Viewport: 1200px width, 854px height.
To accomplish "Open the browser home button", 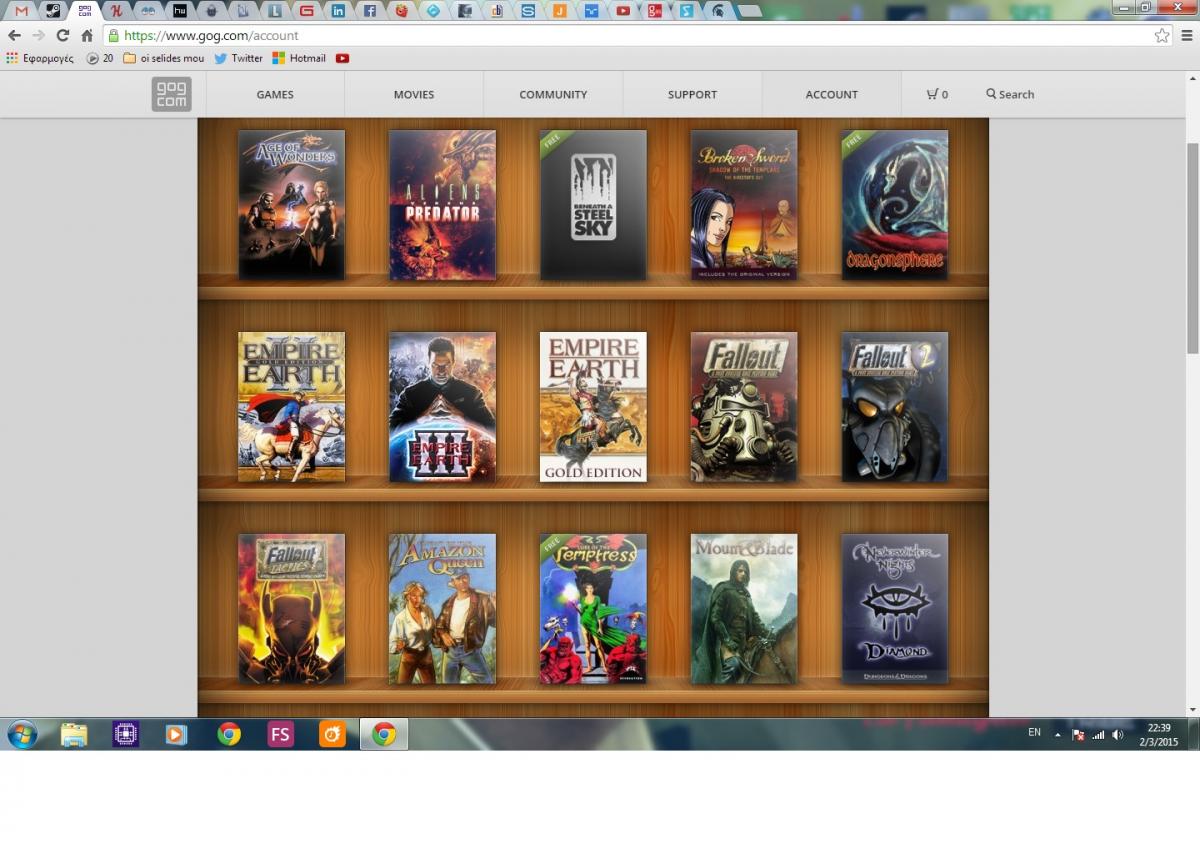I will (87, 35).
